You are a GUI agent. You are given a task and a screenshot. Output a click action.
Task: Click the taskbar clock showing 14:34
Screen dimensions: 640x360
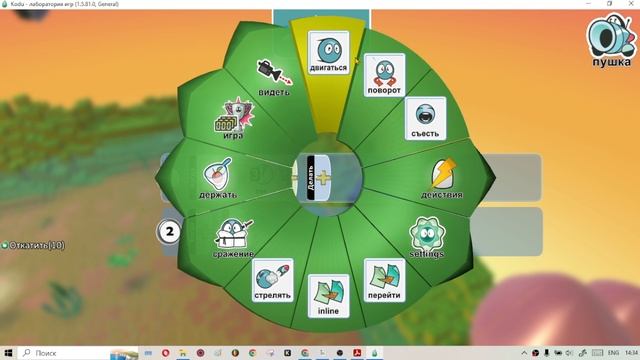coord(631,353)
